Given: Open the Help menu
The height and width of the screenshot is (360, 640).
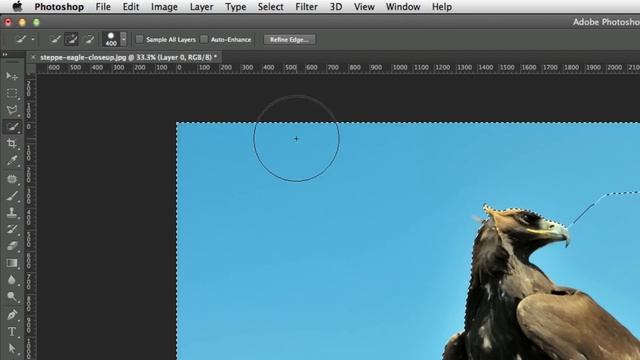Looking at the screenshot, I should pos(442,7).
